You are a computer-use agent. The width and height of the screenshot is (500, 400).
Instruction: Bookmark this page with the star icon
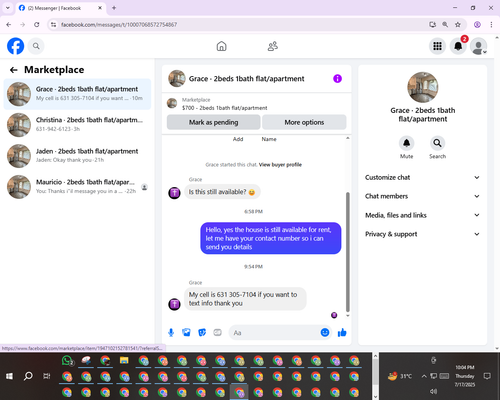[458, 24]
